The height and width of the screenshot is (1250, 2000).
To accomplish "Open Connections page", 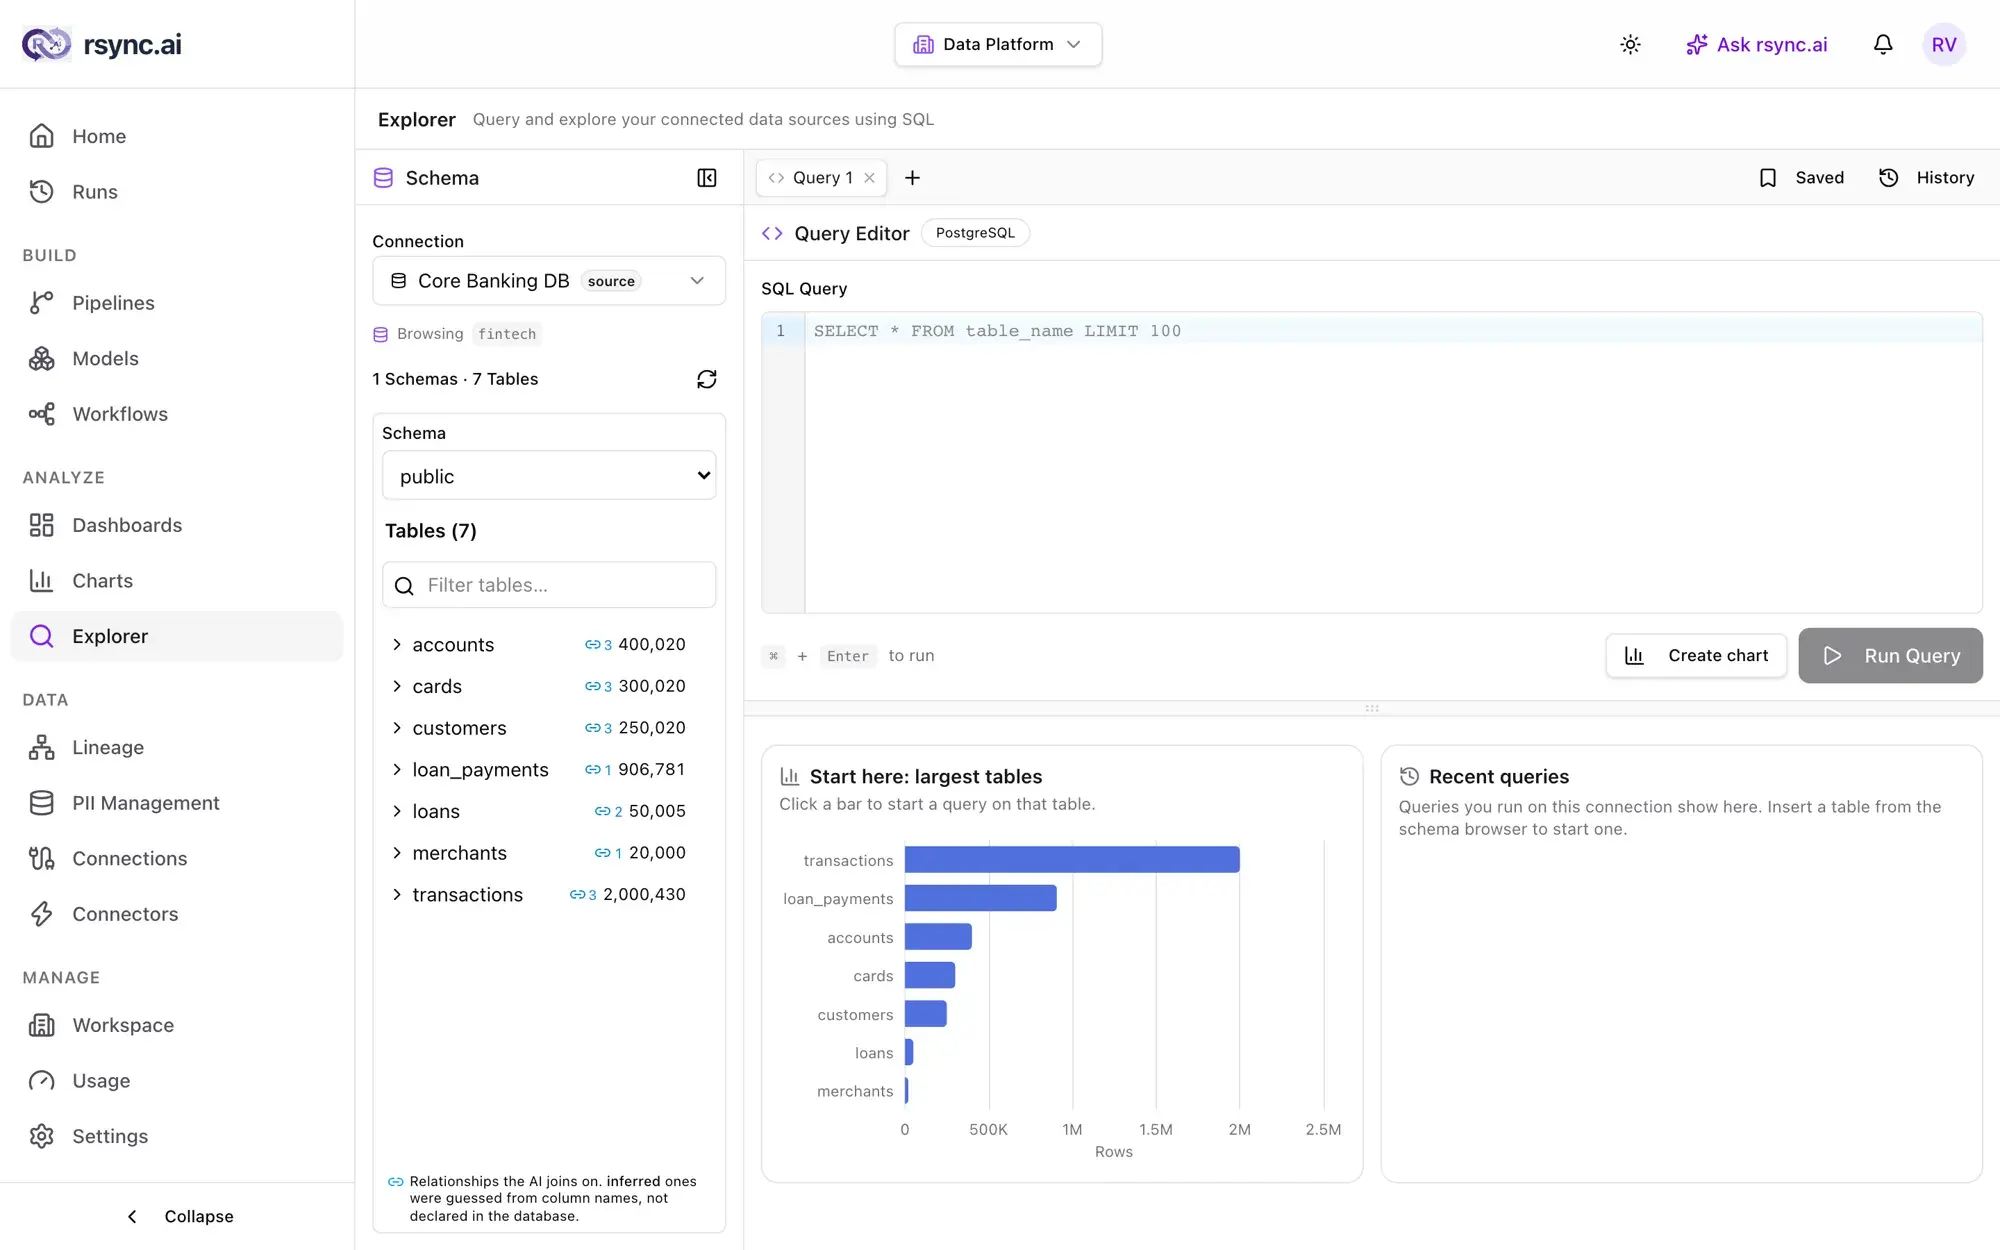I will [x=177, y=858].
